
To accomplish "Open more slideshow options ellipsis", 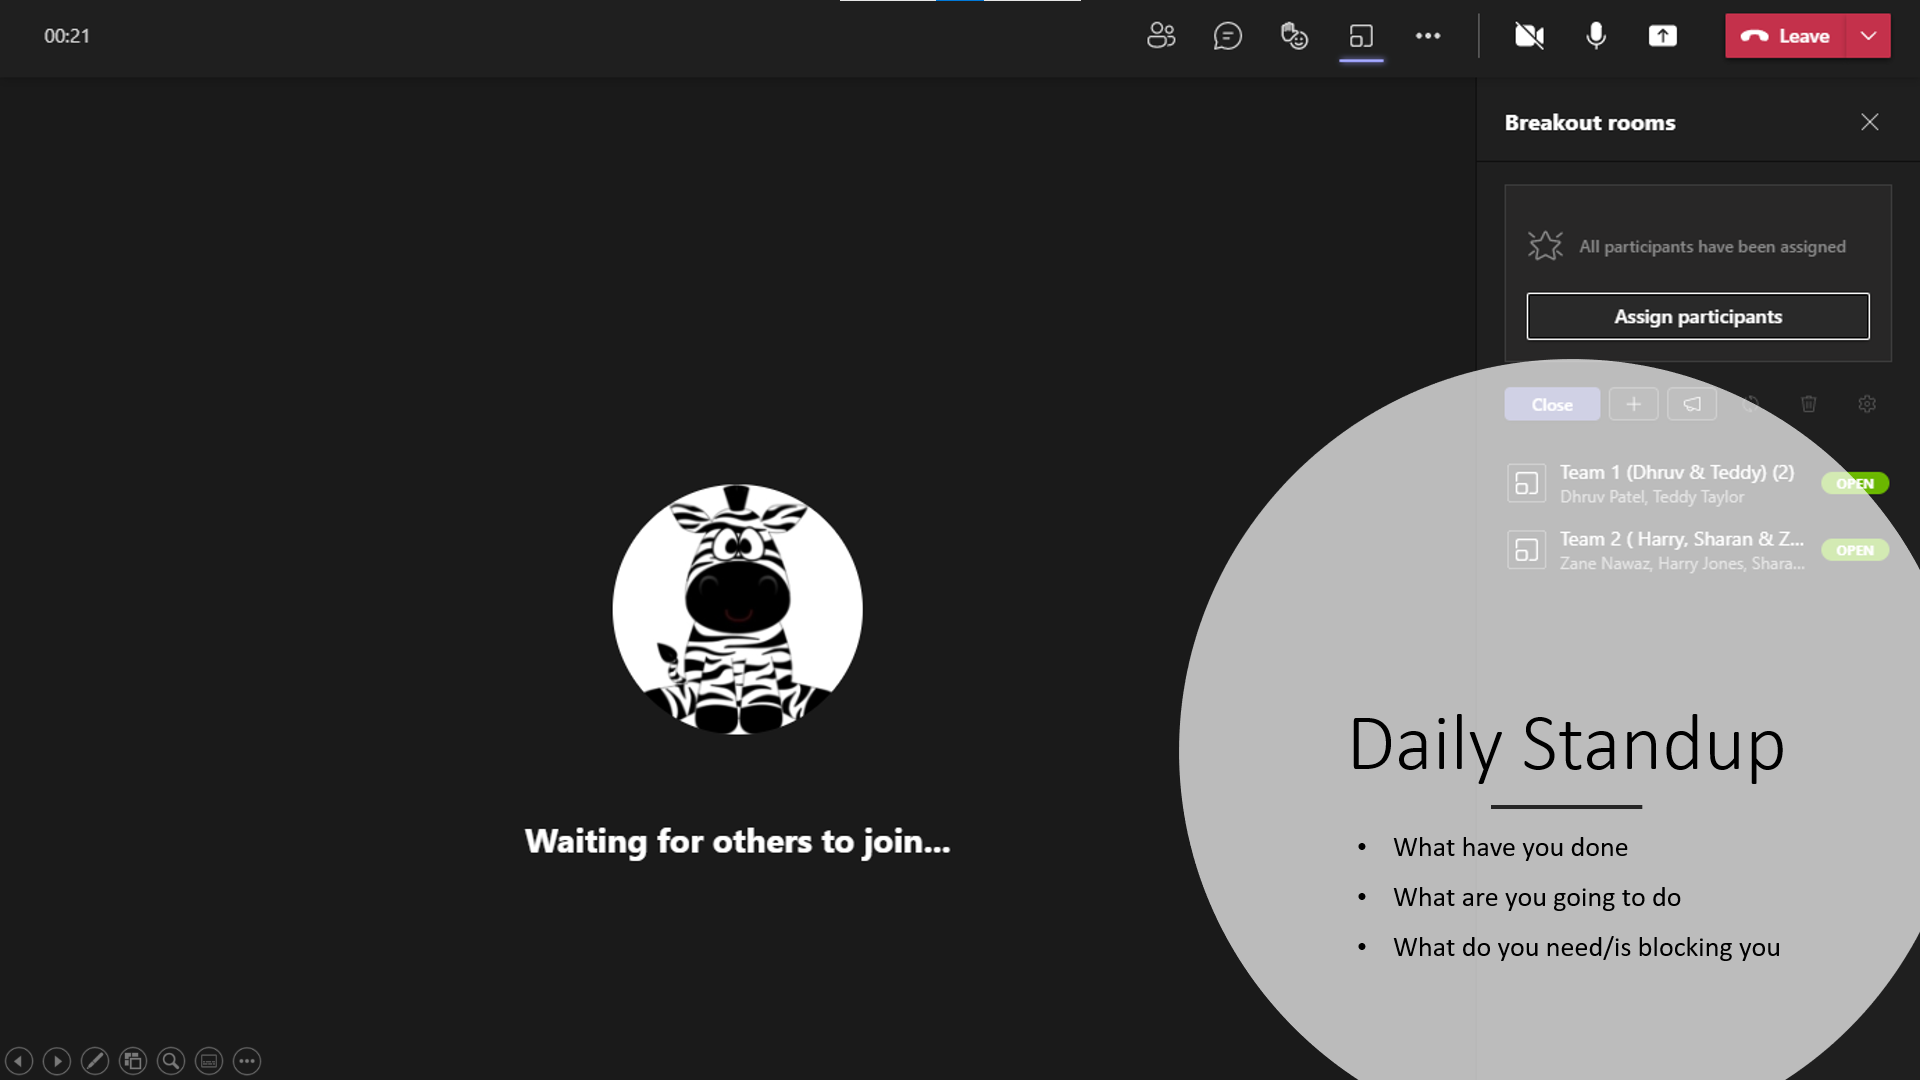I will pyautogui.click(x=247, y=1061).
